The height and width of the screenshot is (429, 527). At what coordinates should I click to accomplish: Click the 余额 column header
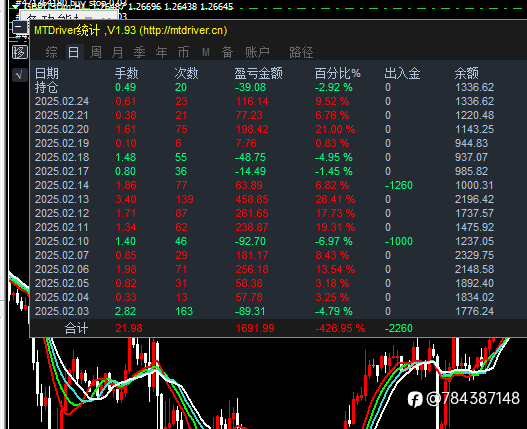point(467,73)
